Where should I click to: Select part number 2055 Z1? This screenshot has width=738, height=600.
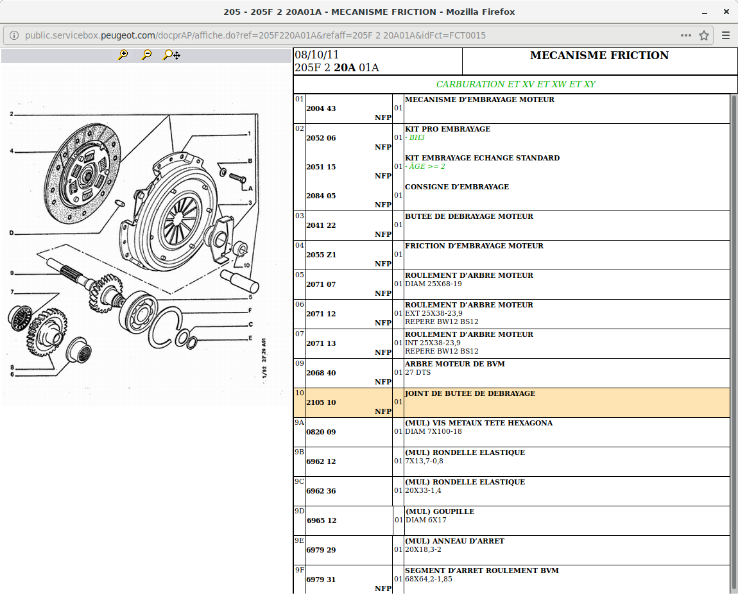[x=321, y=255]
